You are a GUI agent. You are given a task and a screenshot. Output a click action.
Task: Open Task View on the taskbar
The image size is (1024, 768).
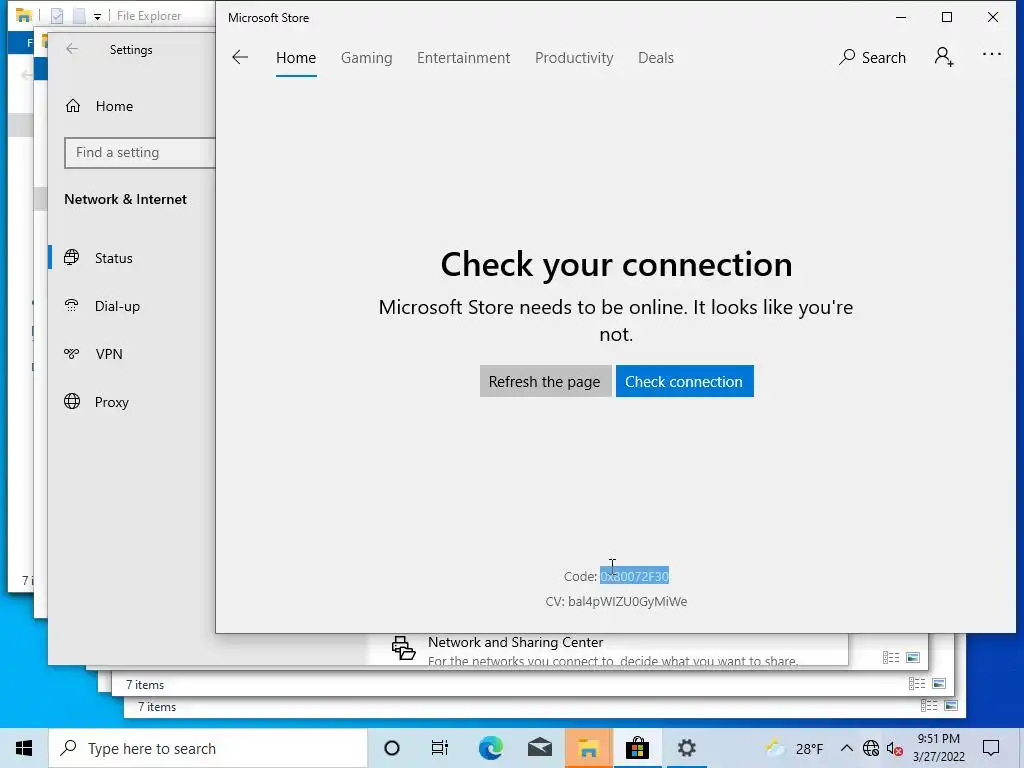point(440,748)
